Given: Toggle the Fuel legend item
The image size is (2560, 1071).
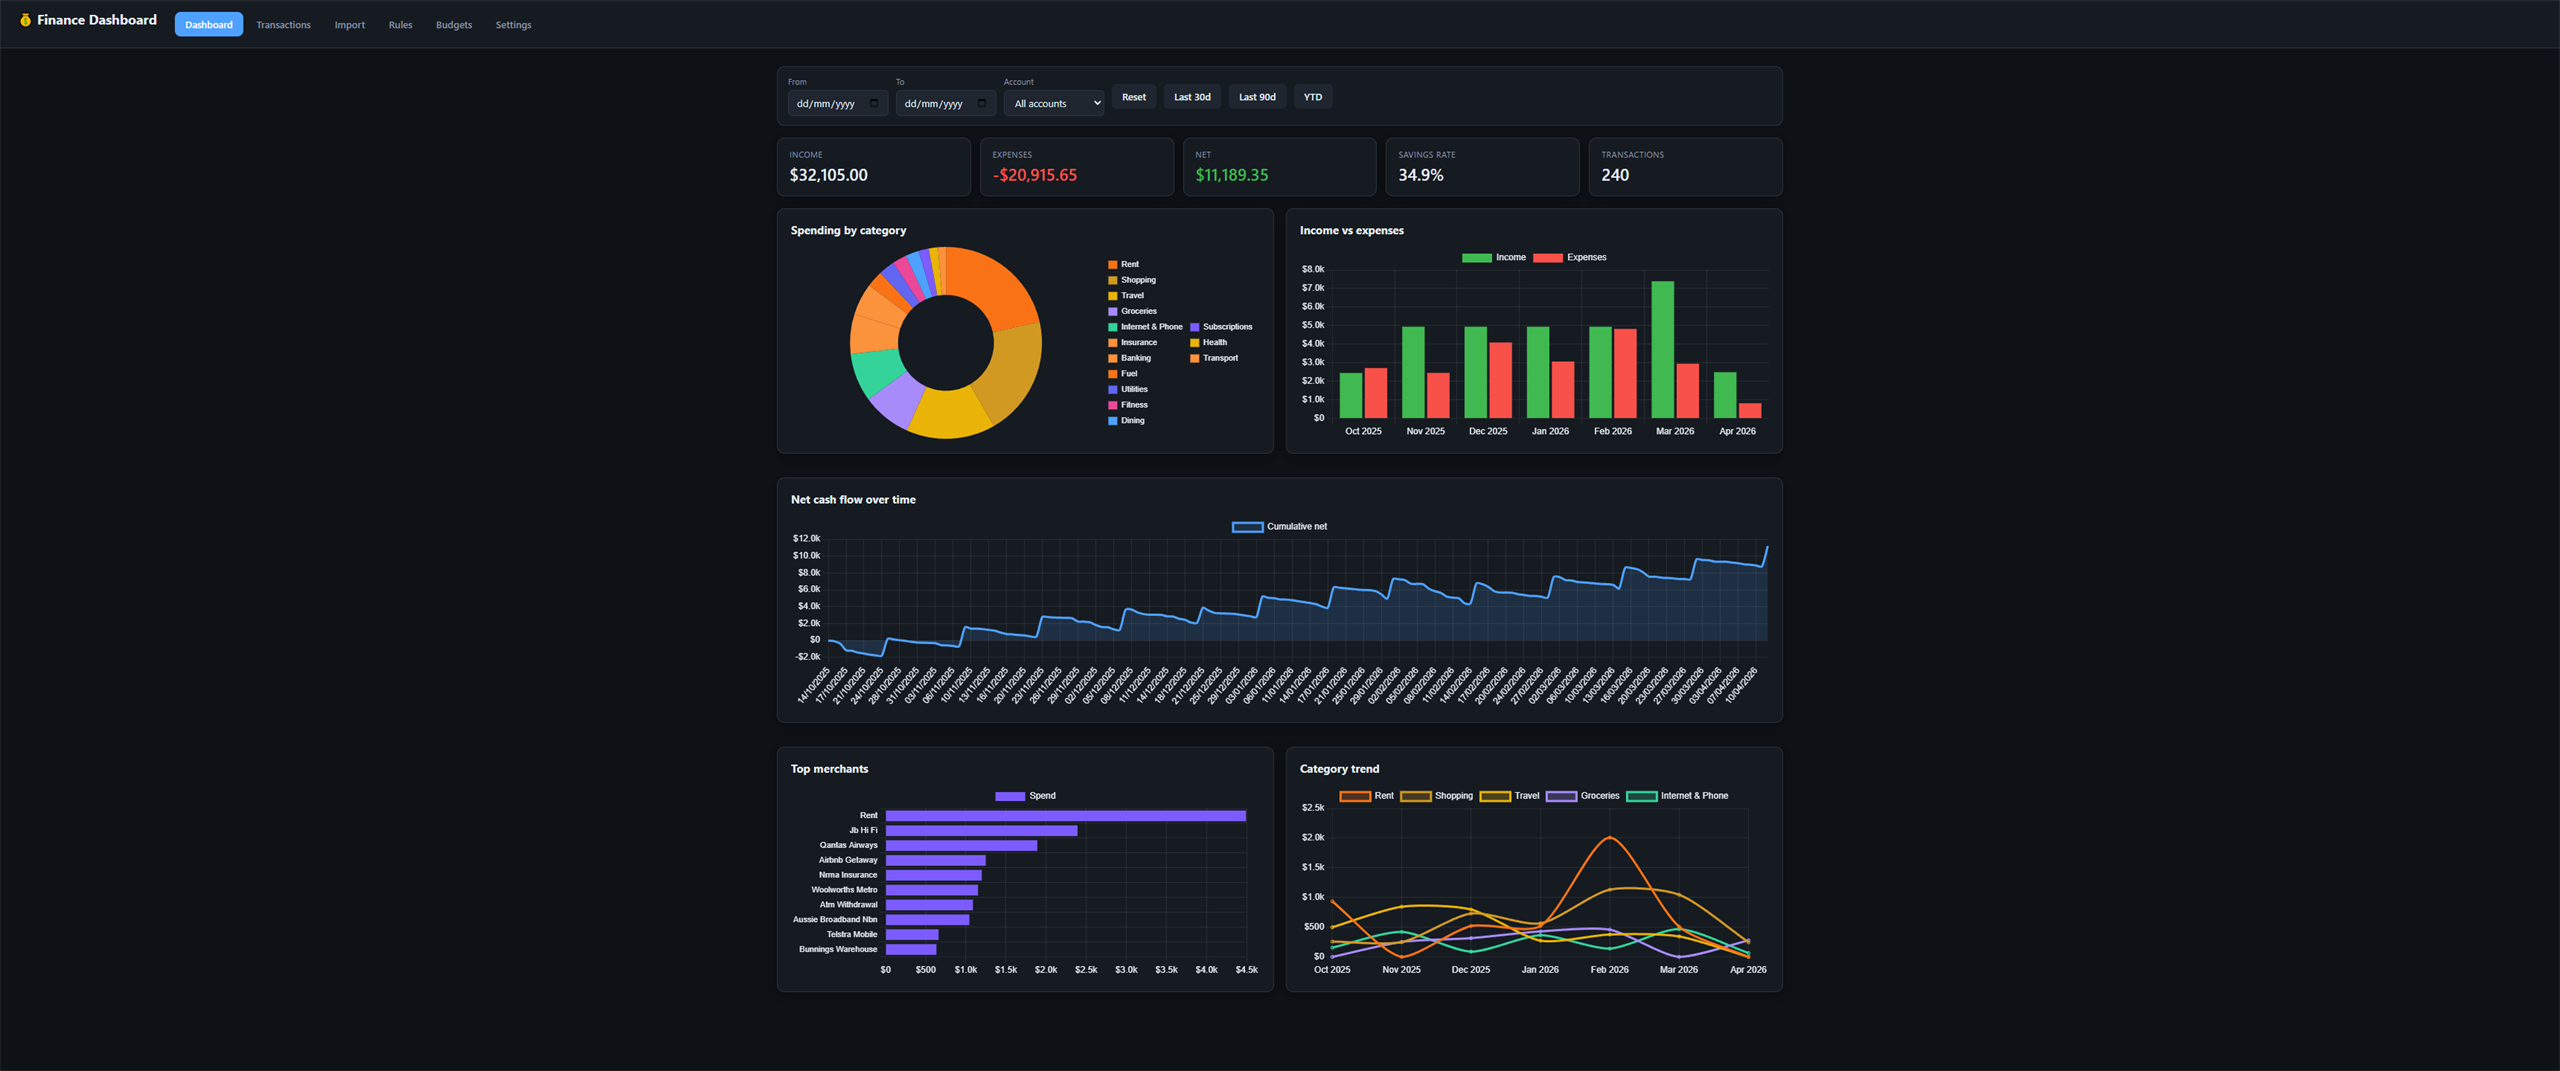Looking at the screenshot, I should pos(1123,374).
